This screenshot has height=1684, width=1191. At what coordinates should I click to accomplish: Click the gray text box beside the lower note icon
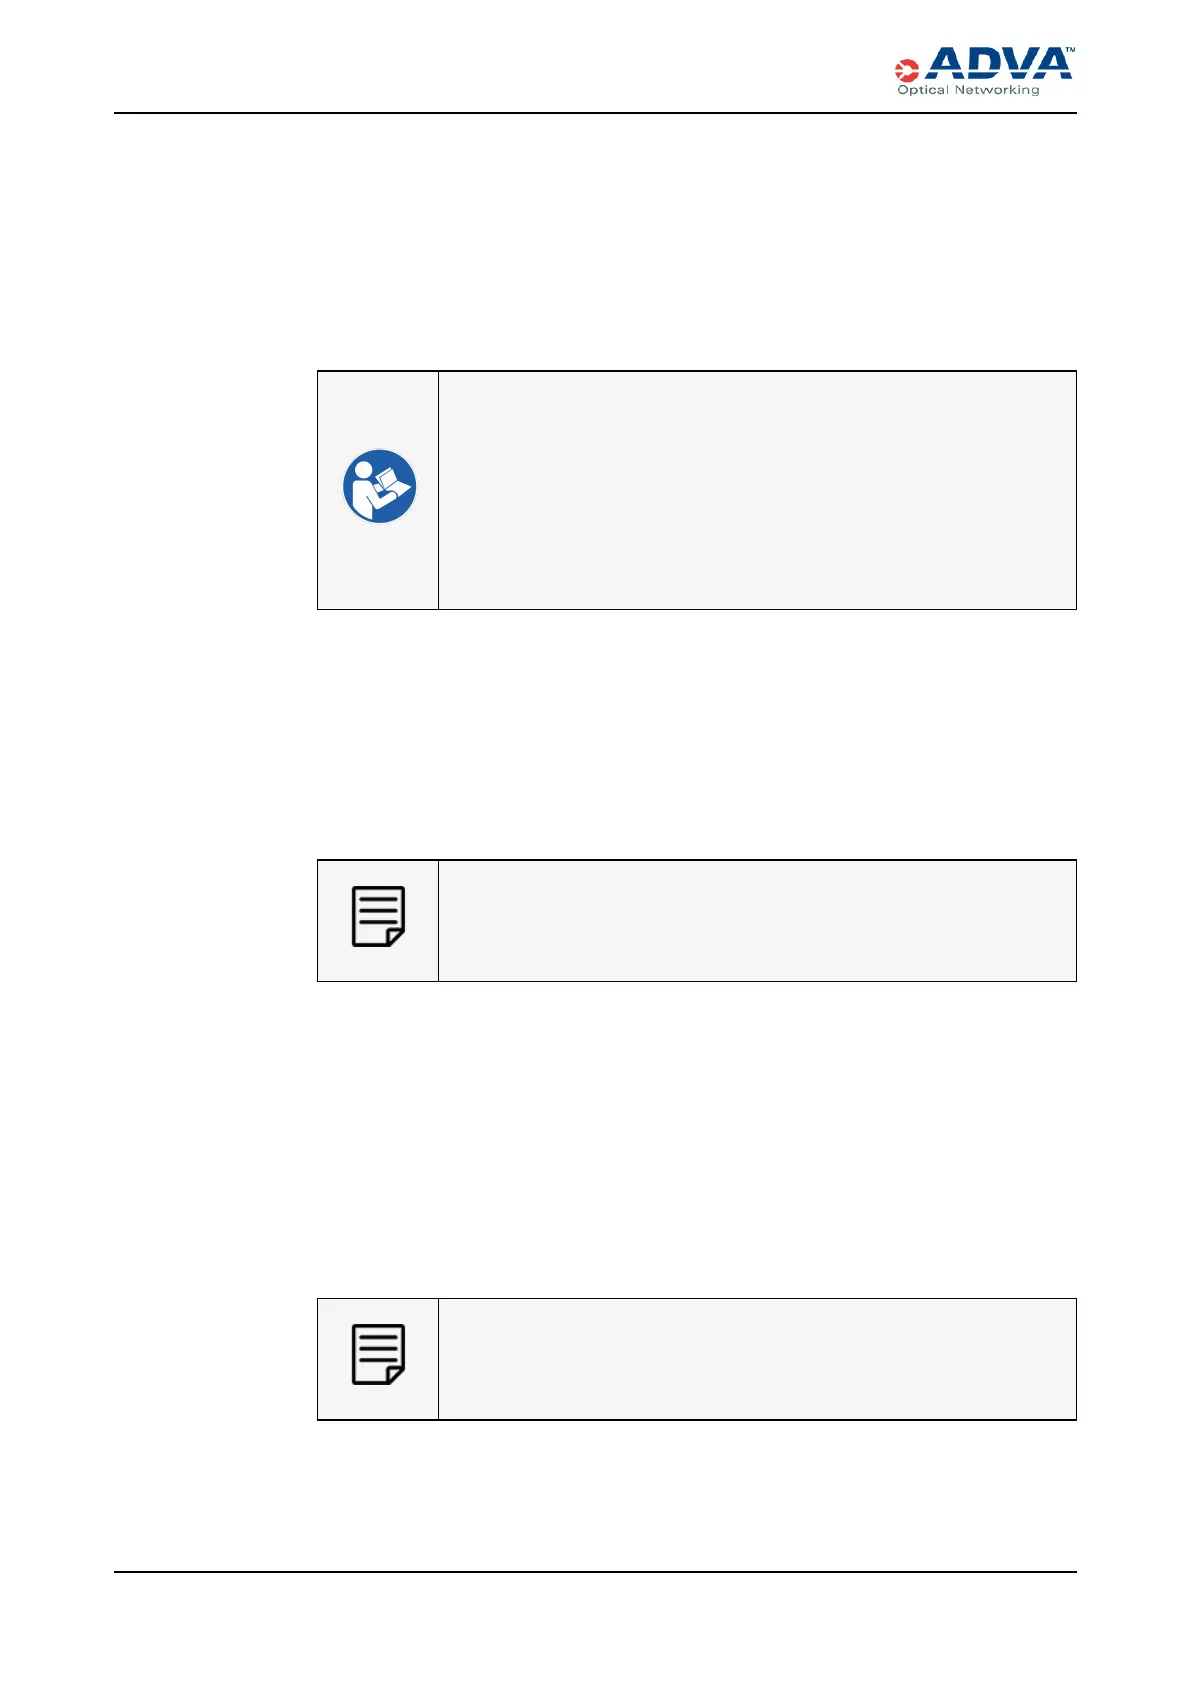click(x=757, y=1359)
